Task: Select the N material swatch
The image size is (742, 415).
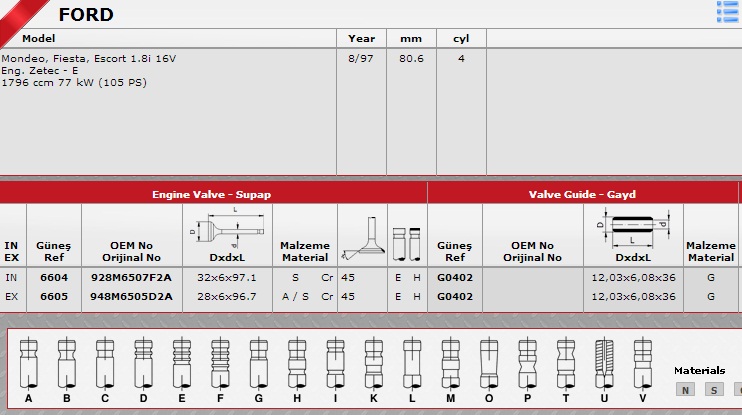Action: pyautogui.click(x=685, y=390)
